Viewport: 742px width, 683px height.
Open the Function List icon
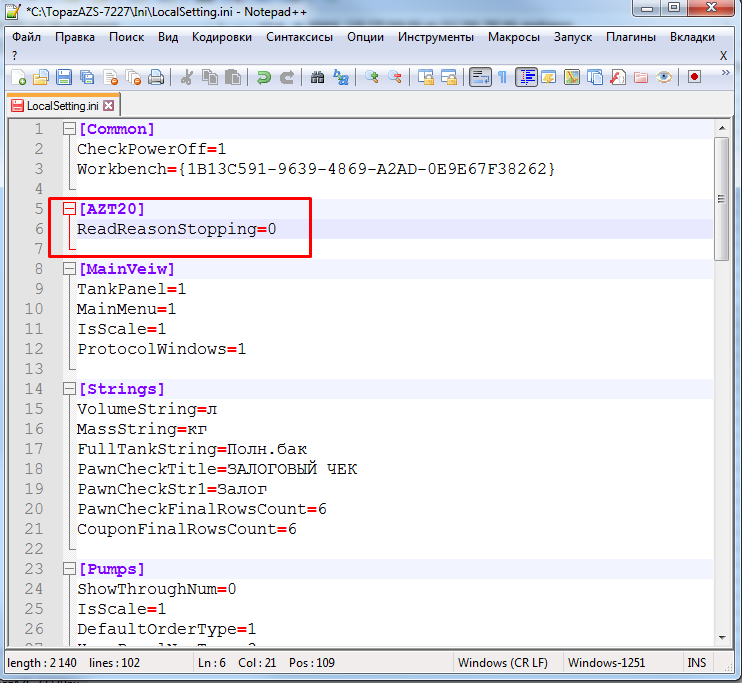618,77
